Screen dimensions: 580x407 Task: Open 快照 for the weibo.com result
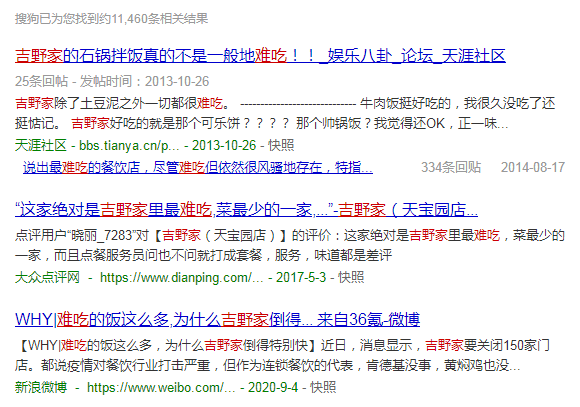coord(323,387)
